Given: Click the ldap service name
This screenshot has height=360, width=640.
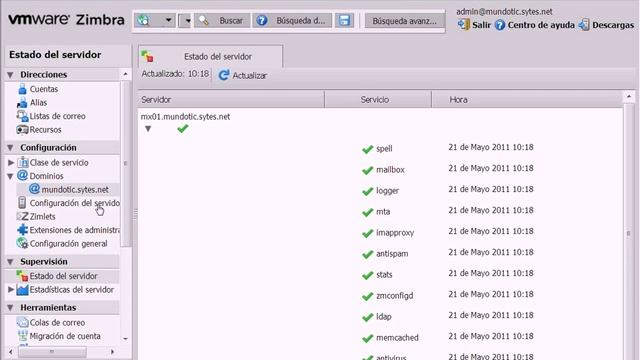Looking at the screenshot, I should click(384, 317).
